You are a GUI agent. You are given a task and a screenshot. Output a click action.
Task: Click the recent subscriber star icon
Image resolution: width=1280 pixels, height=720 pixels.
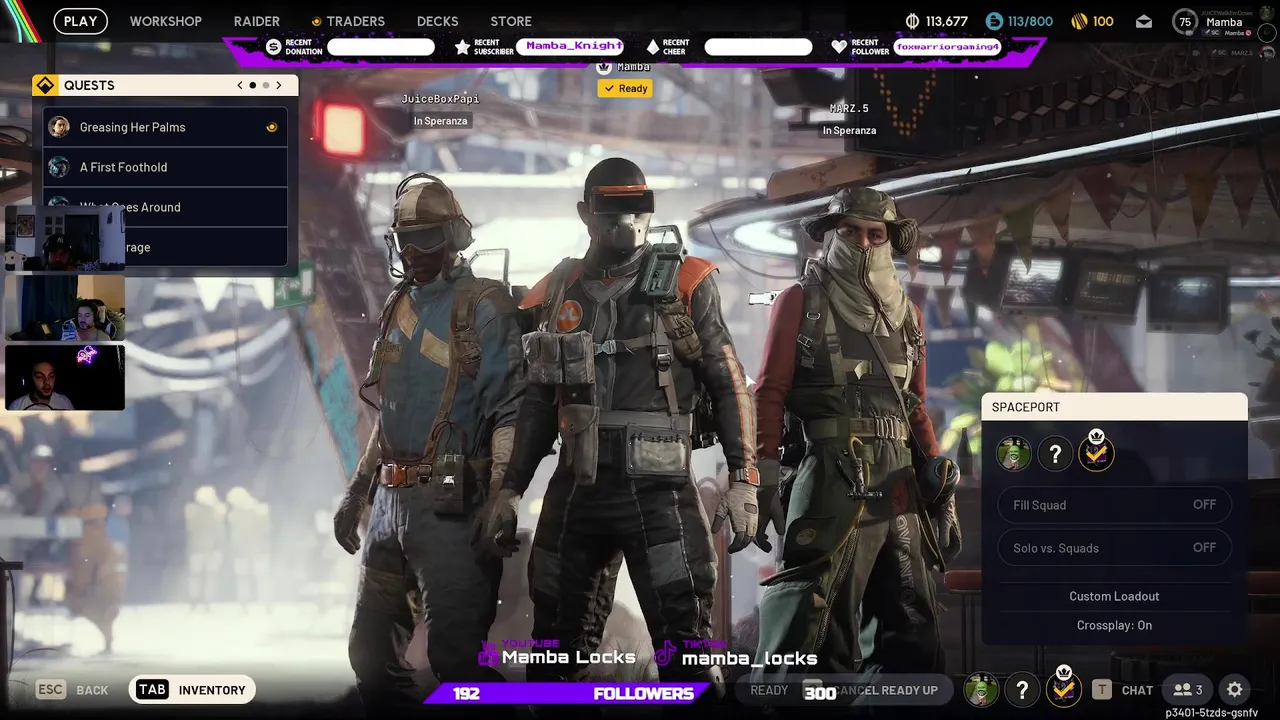click(x=462, y=47)
